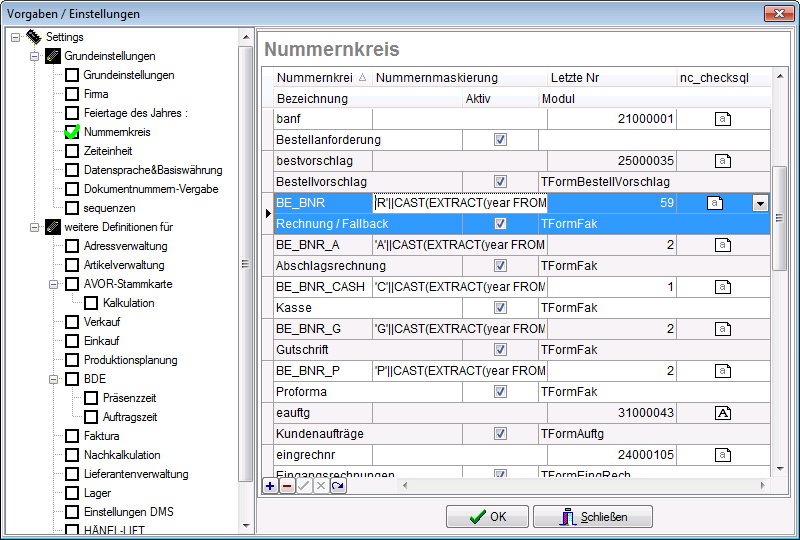Select Firma in settings tree
The image size is (800, 540).
96,94
